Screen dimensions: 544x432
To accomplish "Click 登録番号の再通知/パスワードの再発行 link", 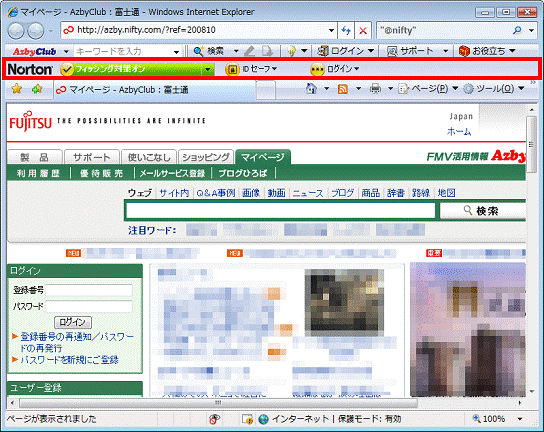I will (77, 342).
